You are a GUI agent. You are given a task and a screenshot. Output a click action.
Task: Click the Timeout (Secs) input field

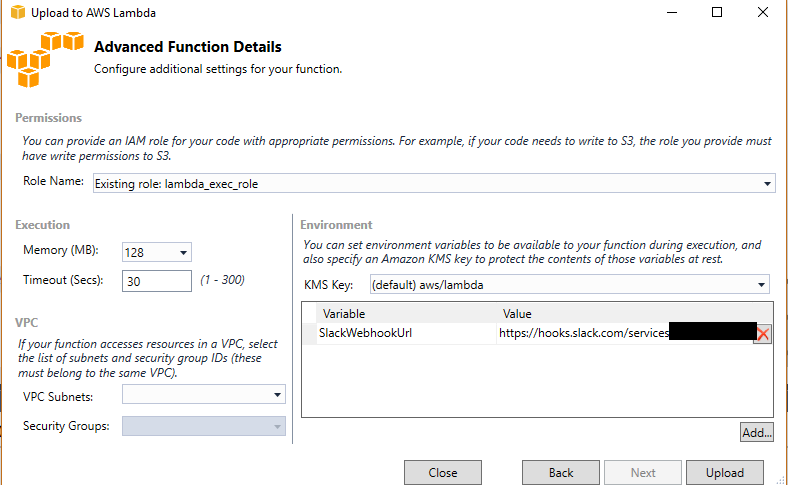point(157,281)
